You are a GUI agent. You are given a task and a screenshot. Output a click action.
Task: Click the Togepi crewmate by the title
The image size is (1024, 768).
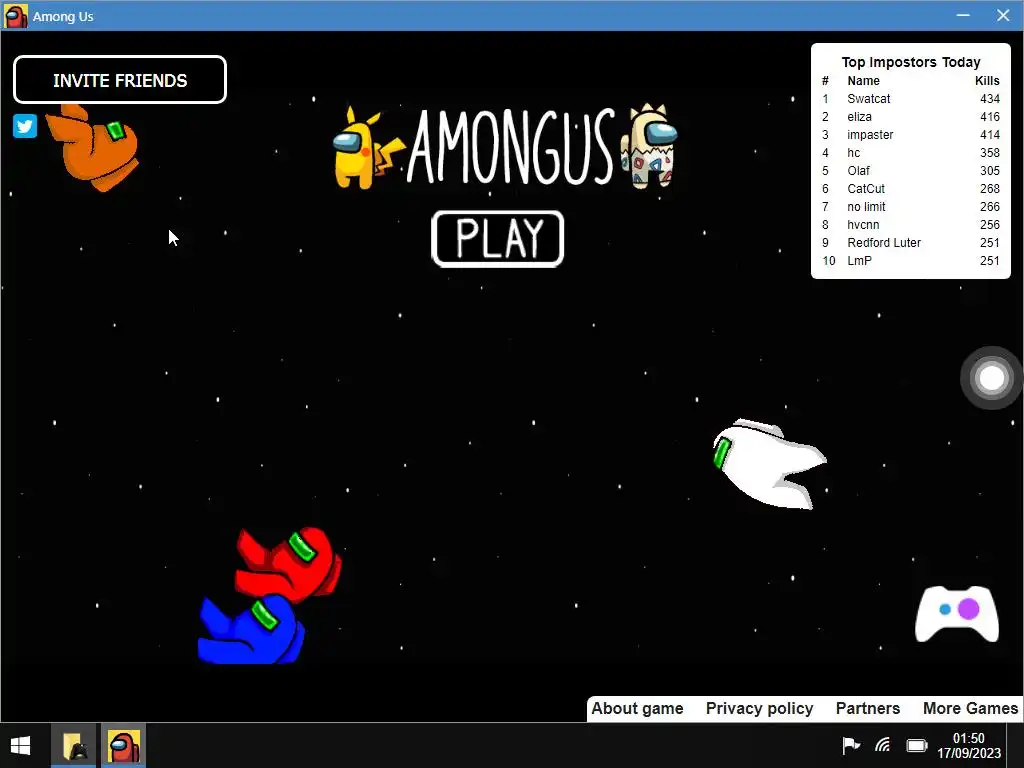[648, 146]
